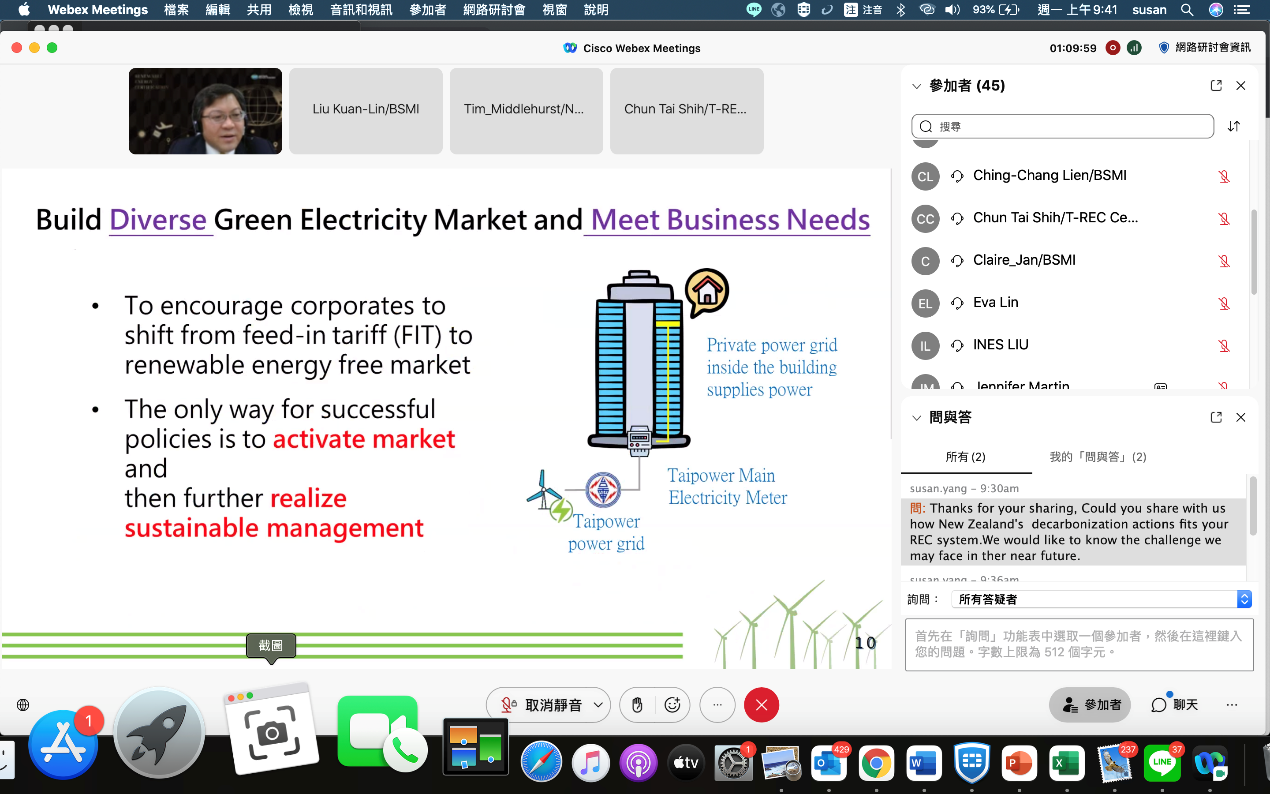The width and height of the screenshot is (1270, 794).
Task: Open 所有答疑者 recipient dropdown
Action: coord(1101,599)
